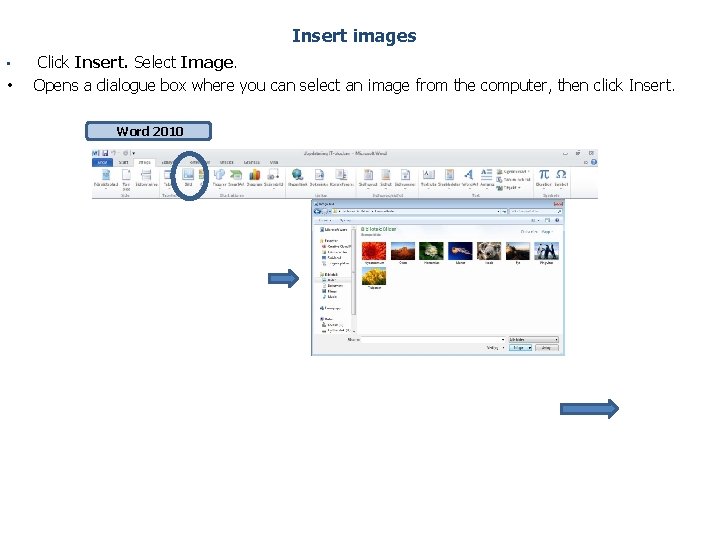This screenshot has height=540, width=720.
Task: Click the back arrow in the file dialog
Action: (317, 211)
